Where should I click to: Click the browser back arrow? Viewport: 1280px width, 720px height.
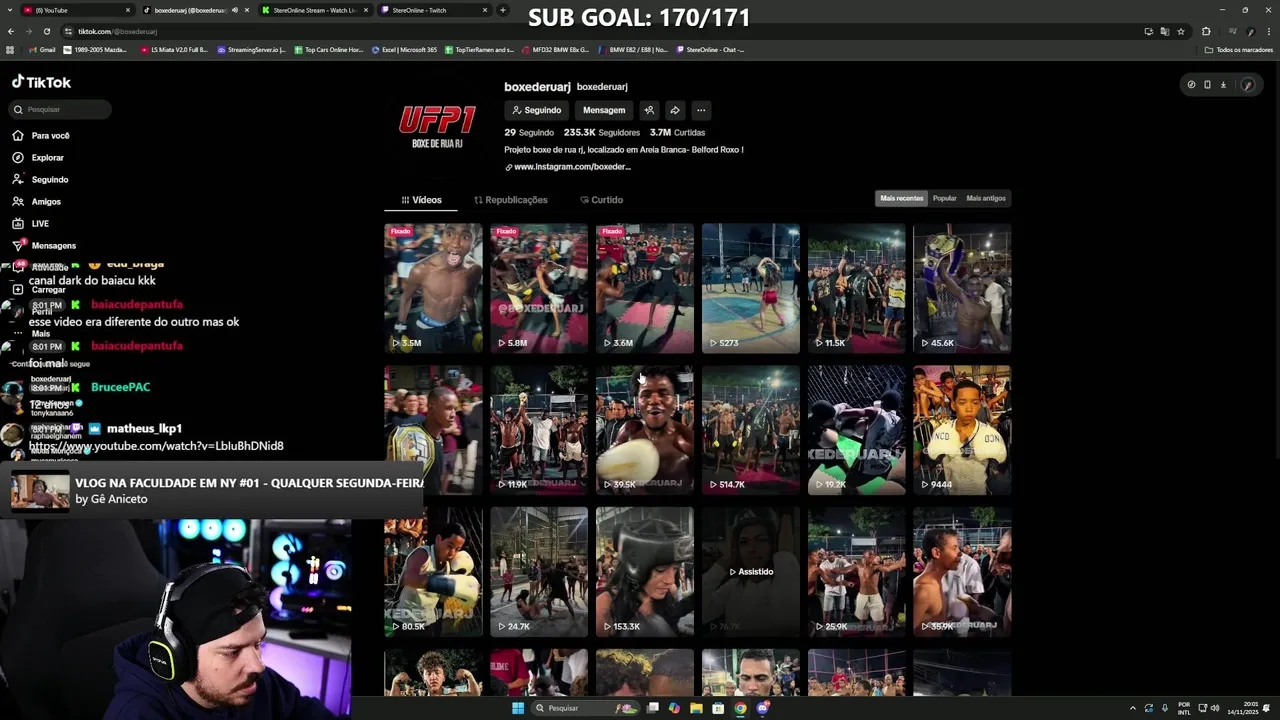(x=10, y=31)
